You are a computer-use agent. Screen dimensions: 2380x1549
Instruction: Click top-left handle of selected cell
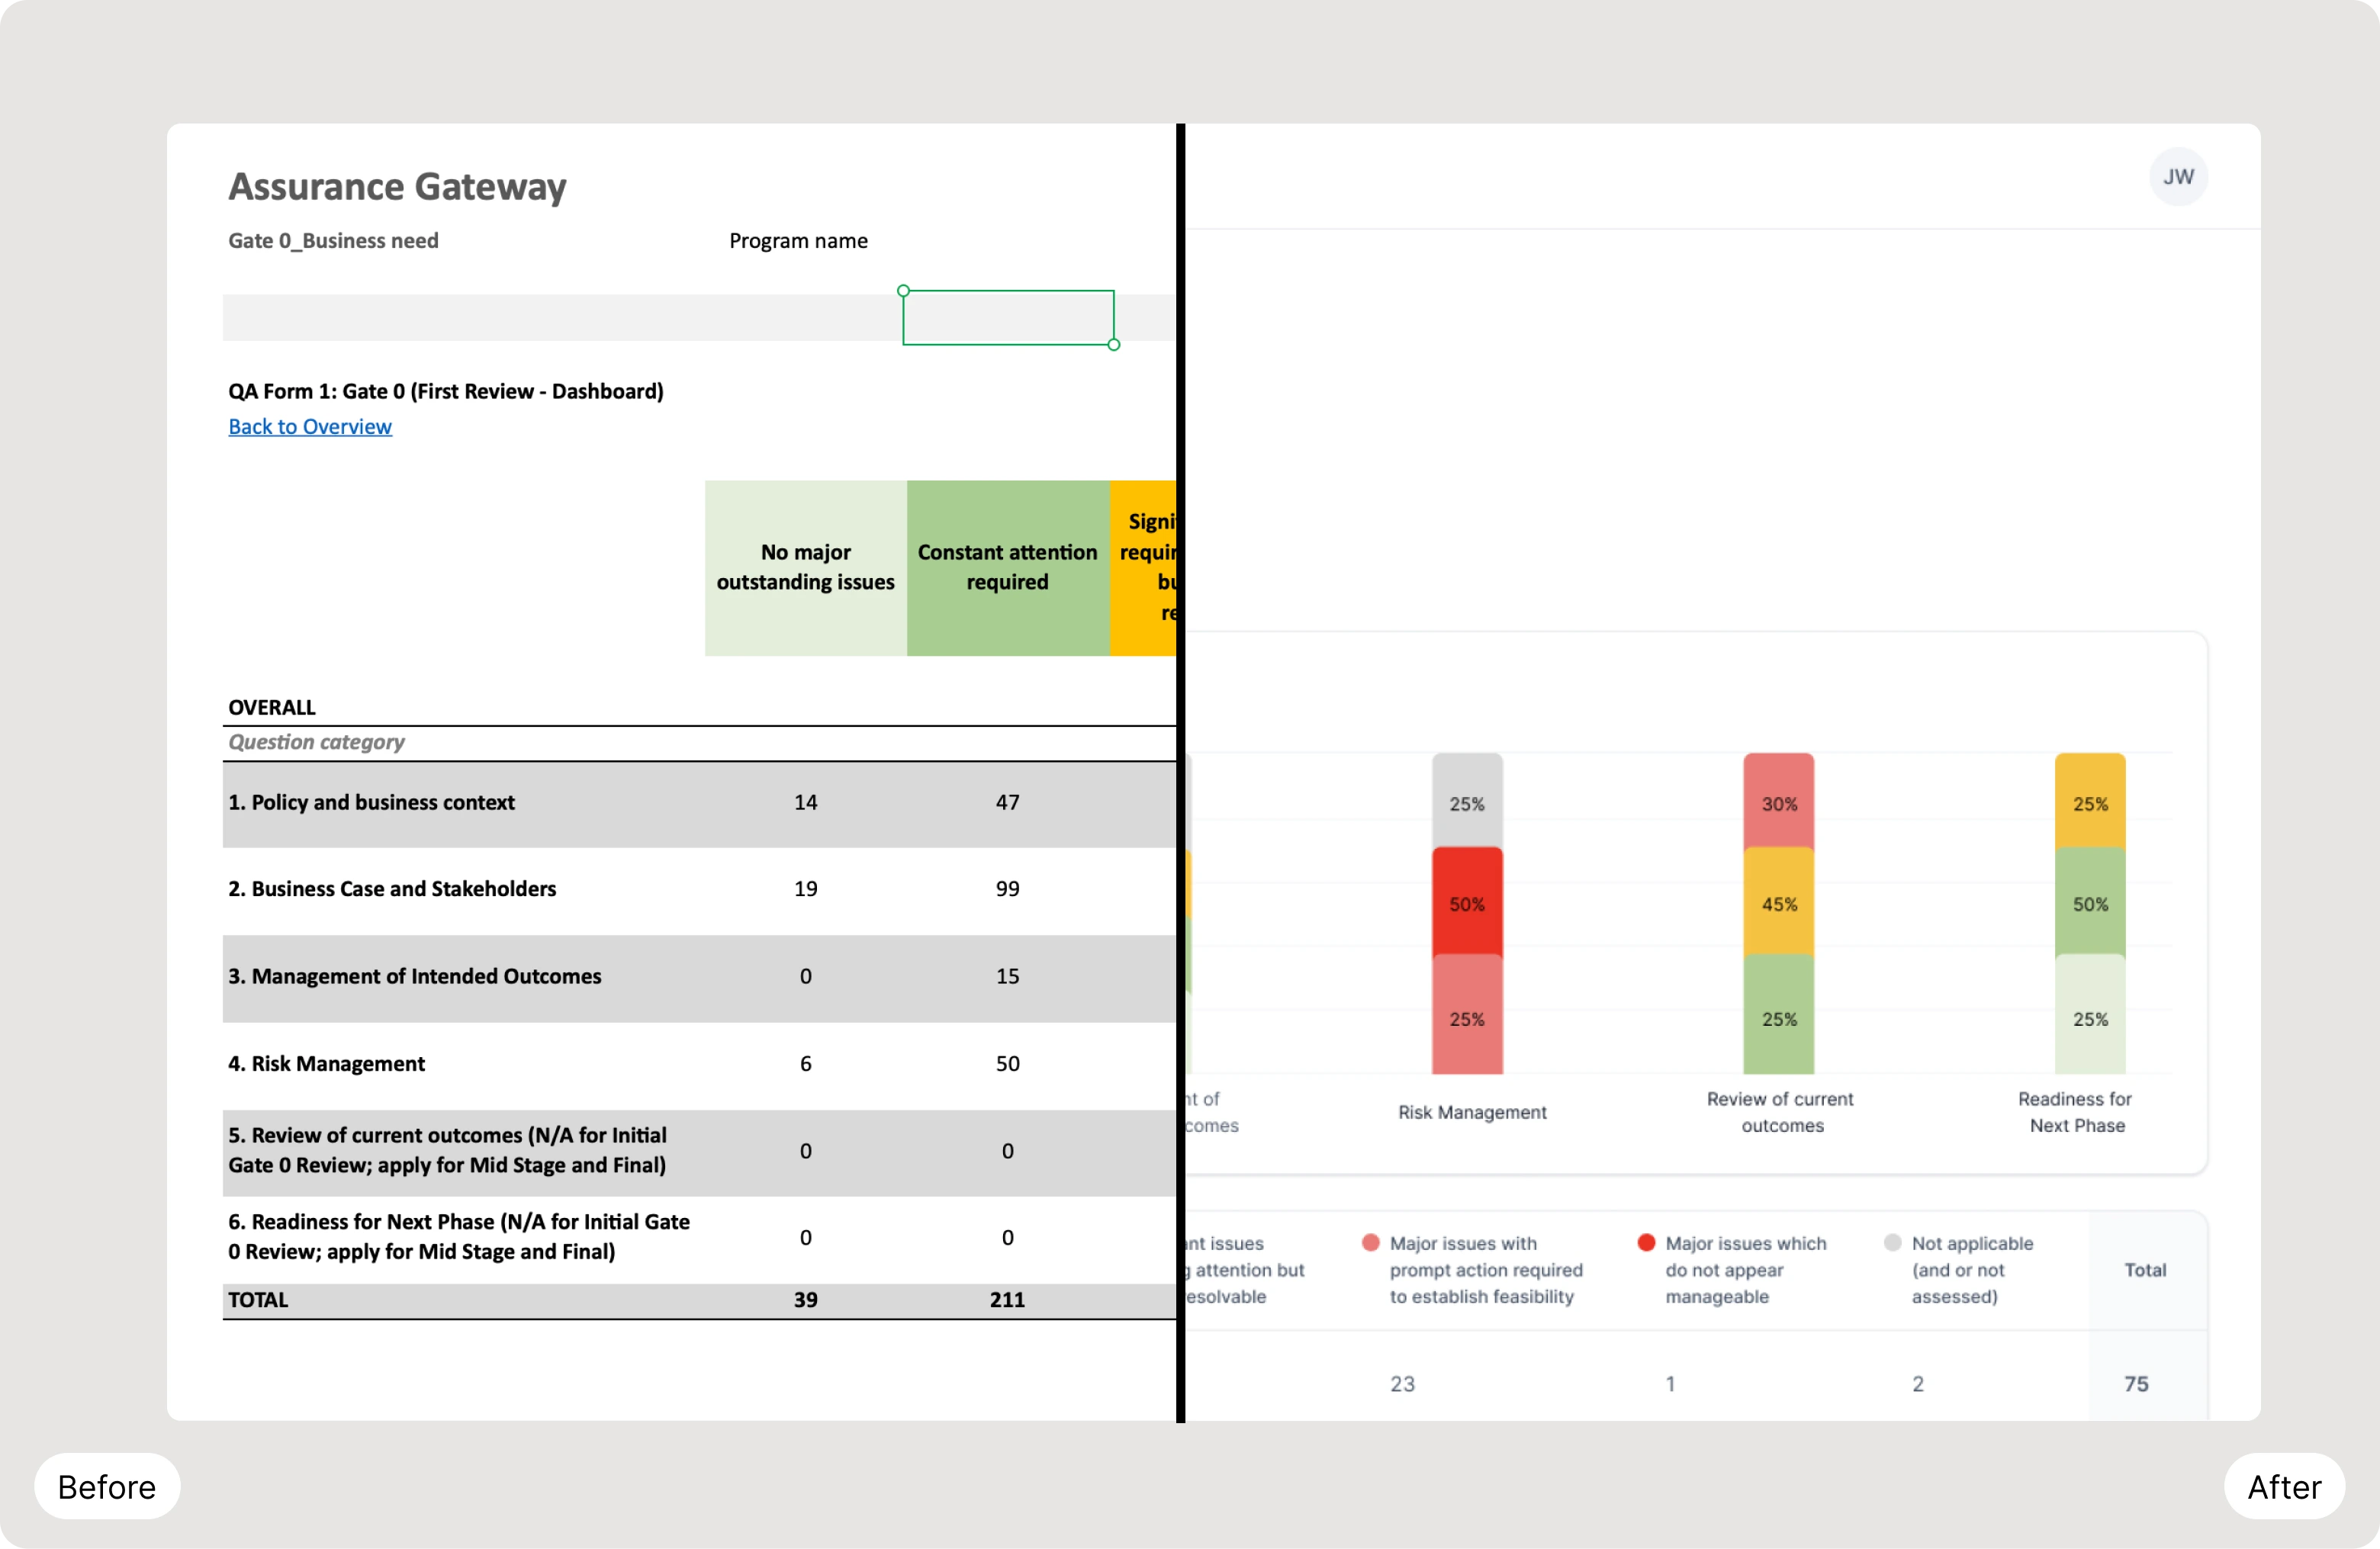(903, 291)
